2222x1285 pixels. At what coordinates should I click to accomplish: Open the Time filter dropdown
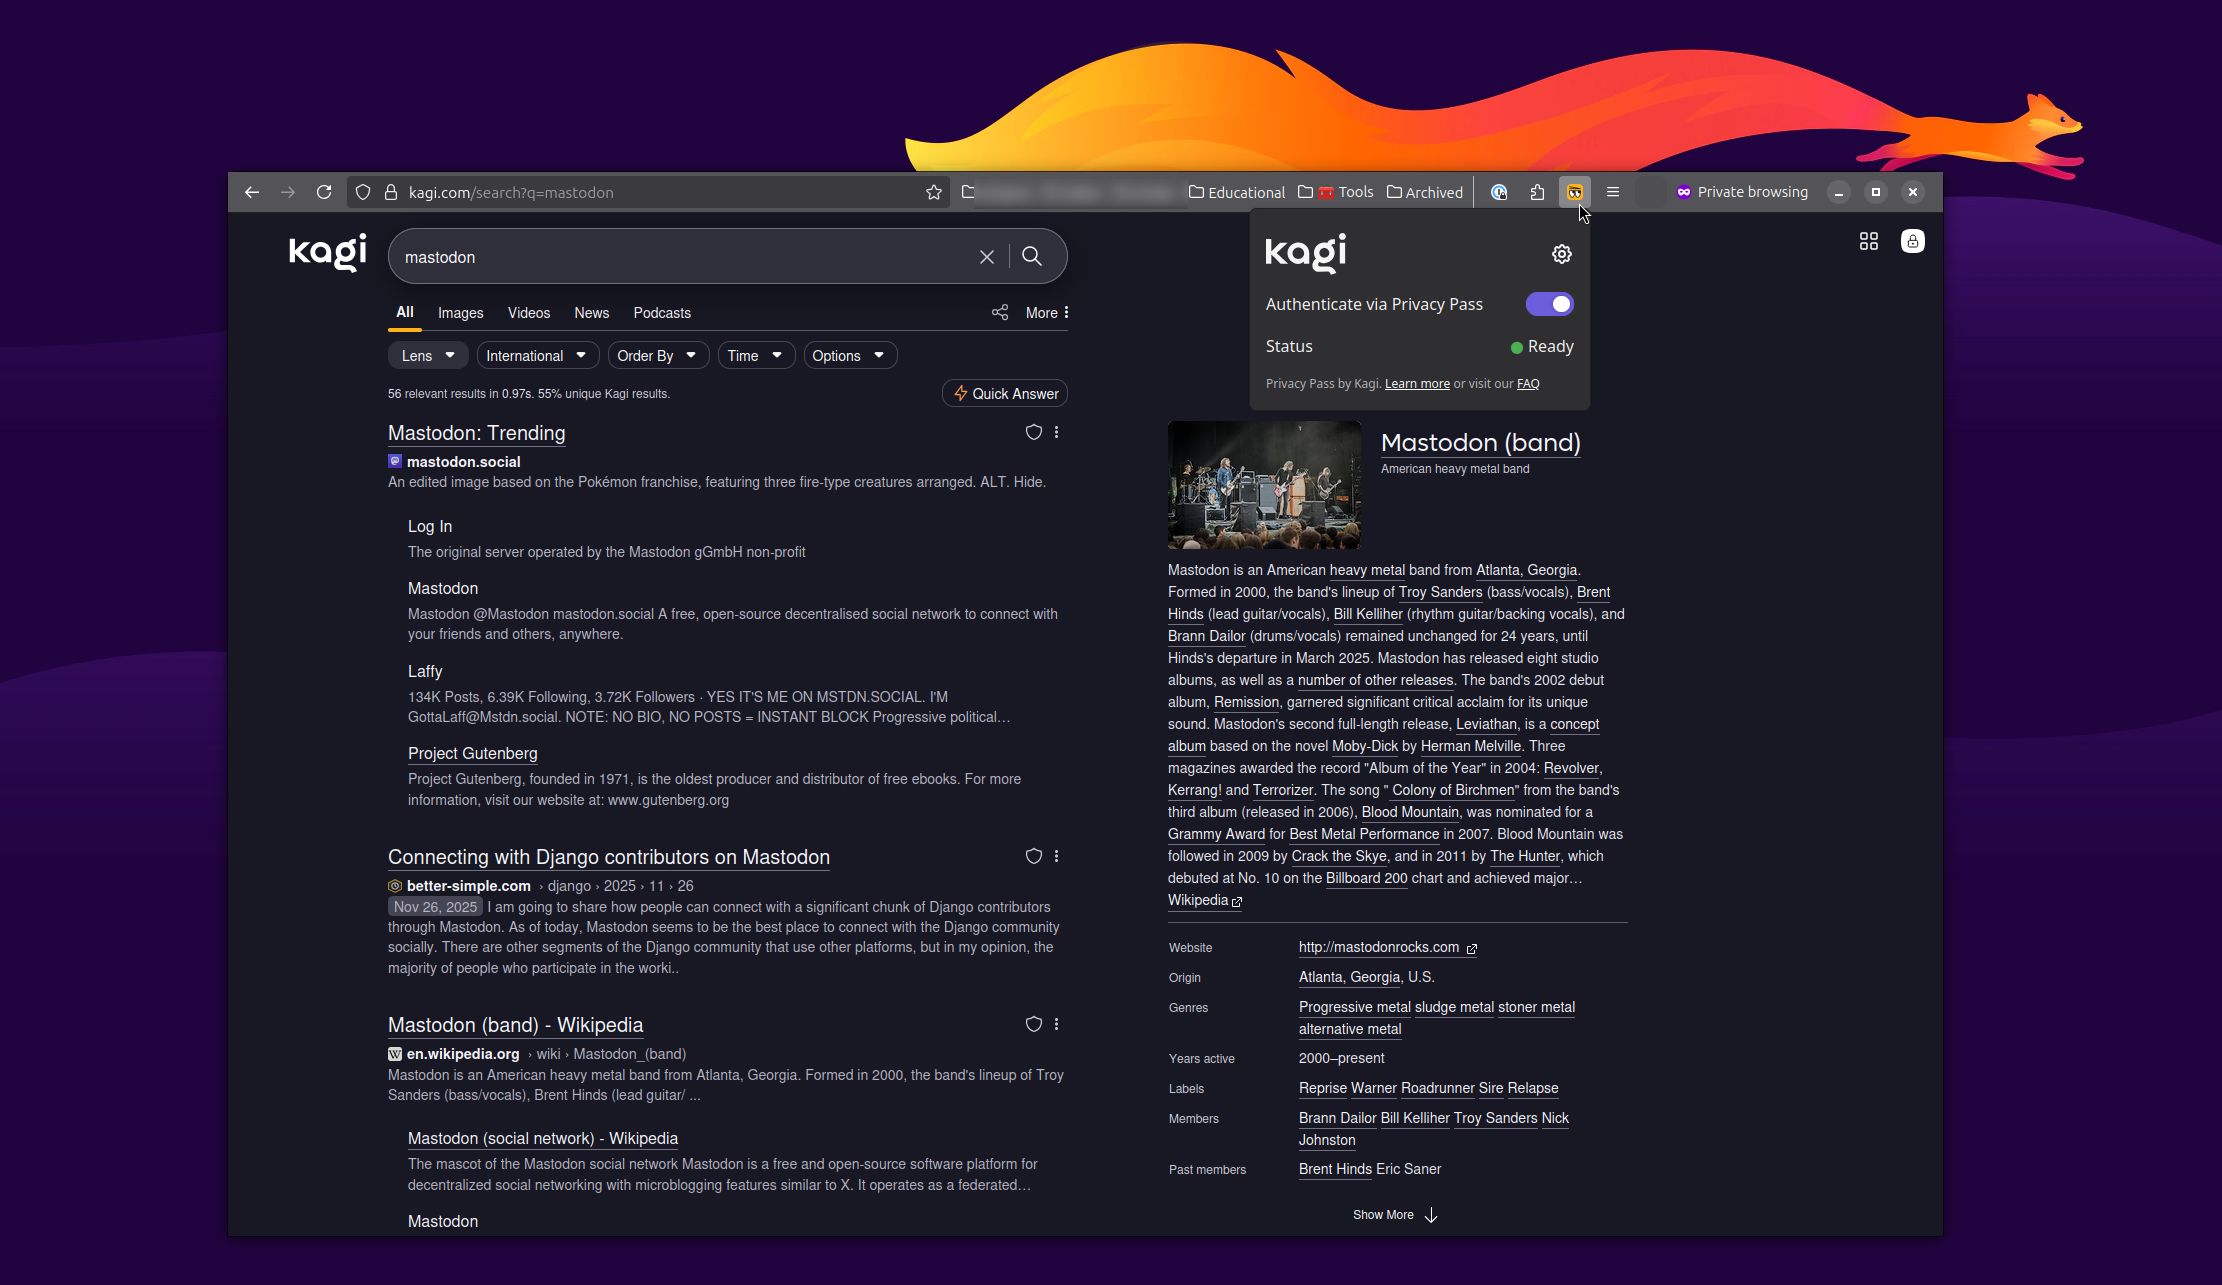click(x=754, y=356)
